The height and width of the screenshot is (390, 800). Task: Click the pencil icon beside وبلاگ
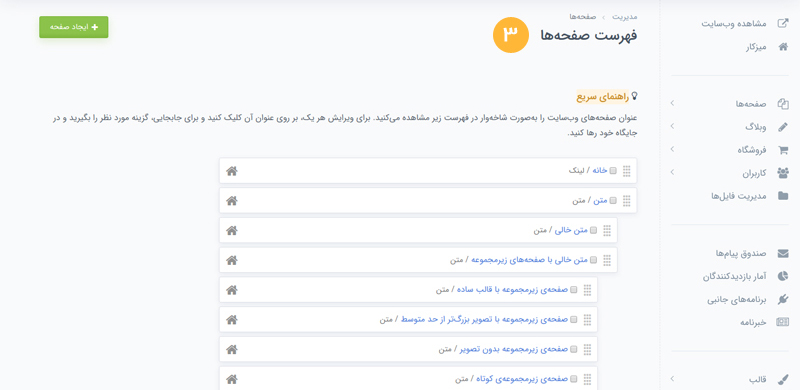point(782,127)
